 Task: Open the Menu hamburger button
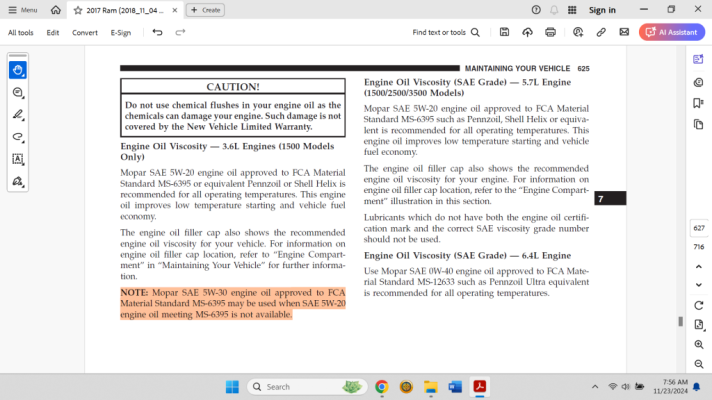click(22, 10)
